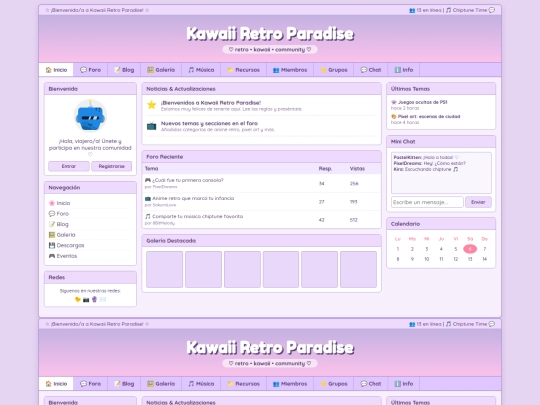The width and height of the screenshot is (540, 405).
Task: Select day 10 in Calendario
Action: (x=427, y=259)
